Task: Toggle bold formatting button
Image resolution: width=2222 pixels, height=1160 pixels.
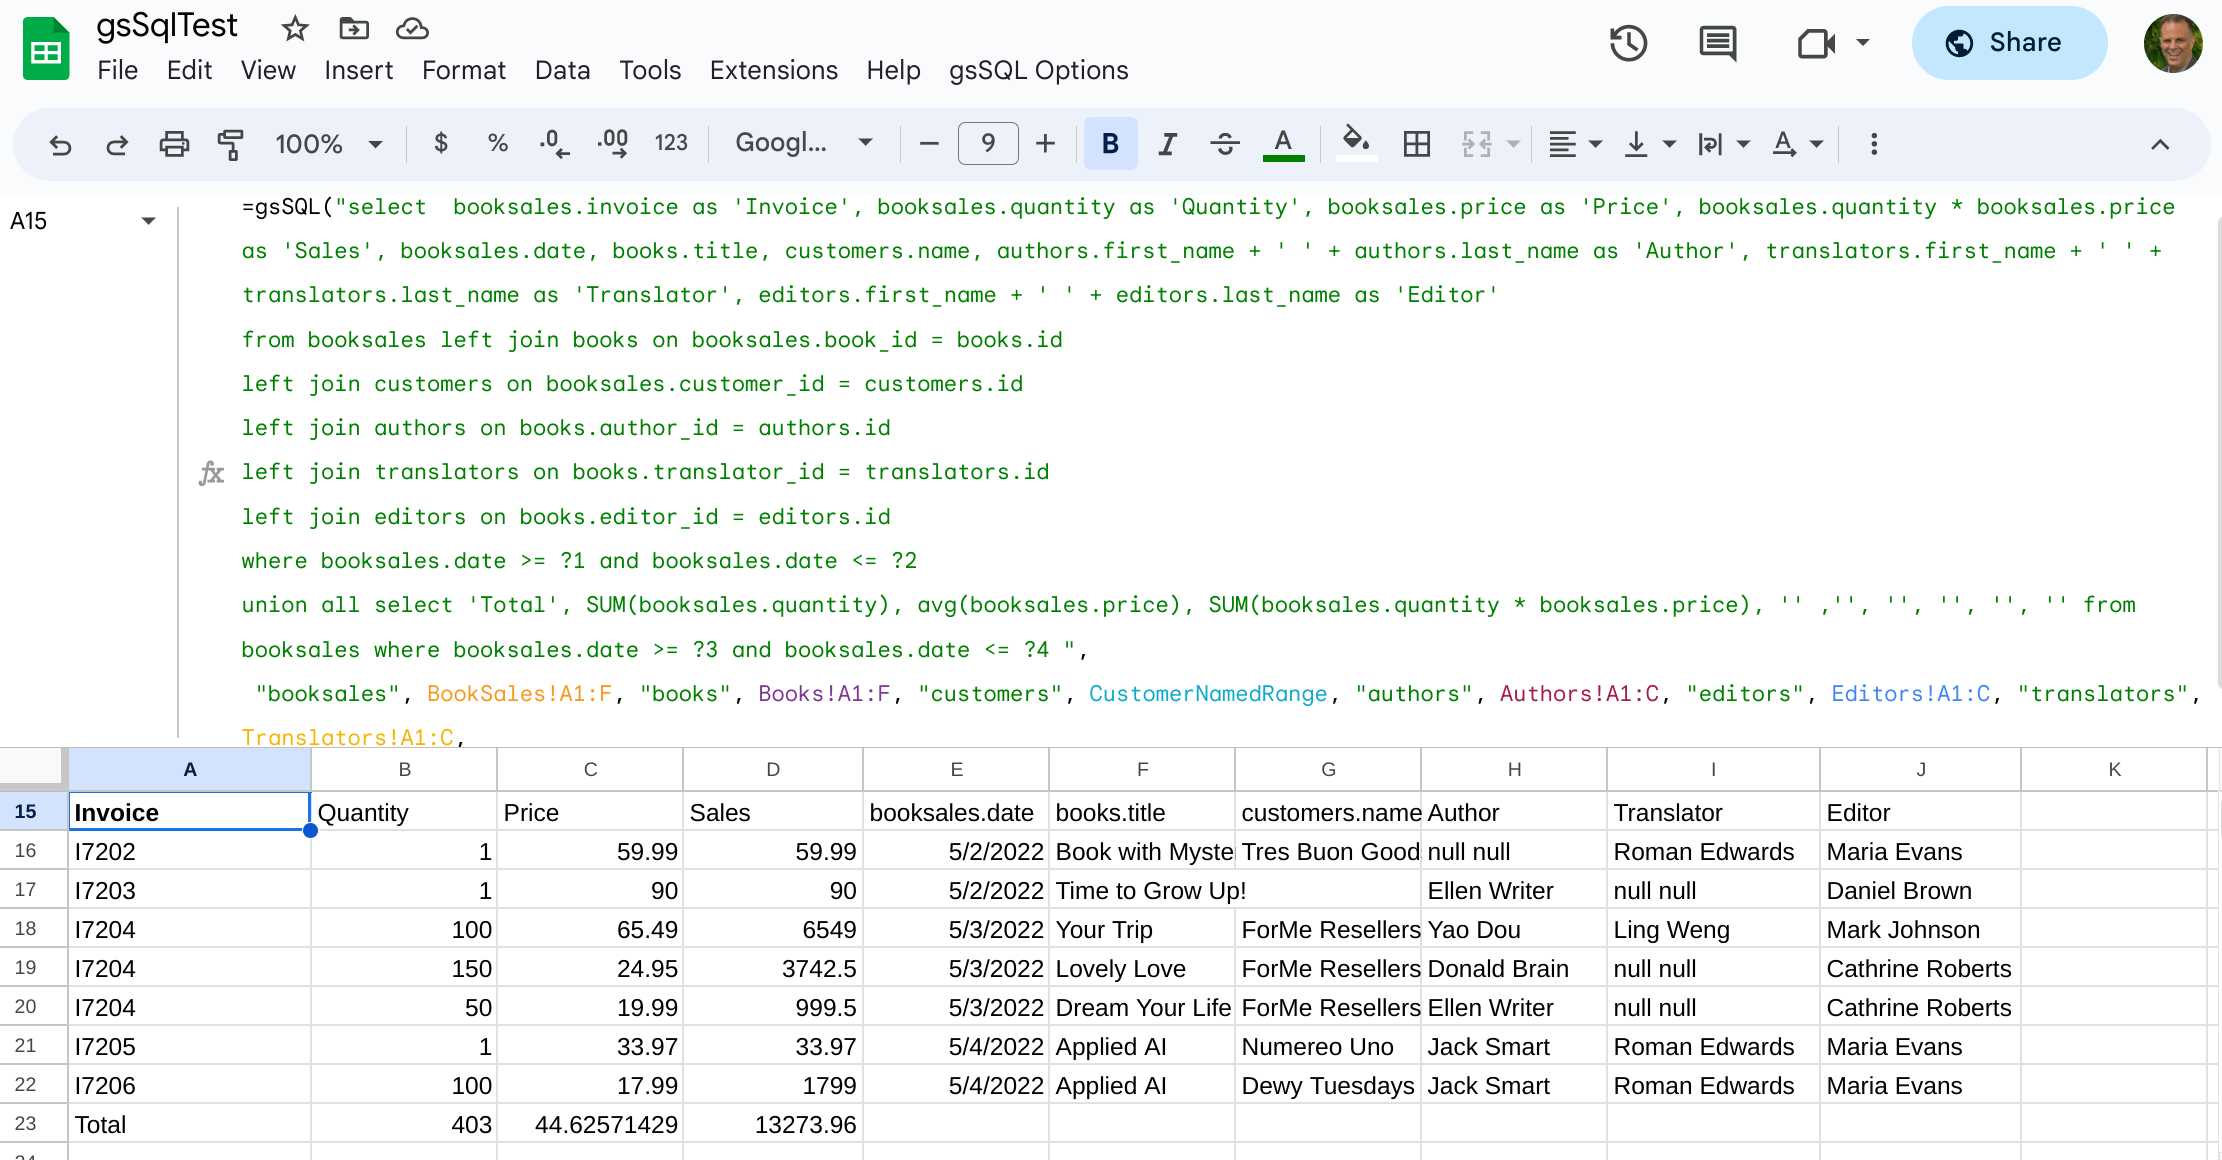Action: click(x=1110, y=144)
